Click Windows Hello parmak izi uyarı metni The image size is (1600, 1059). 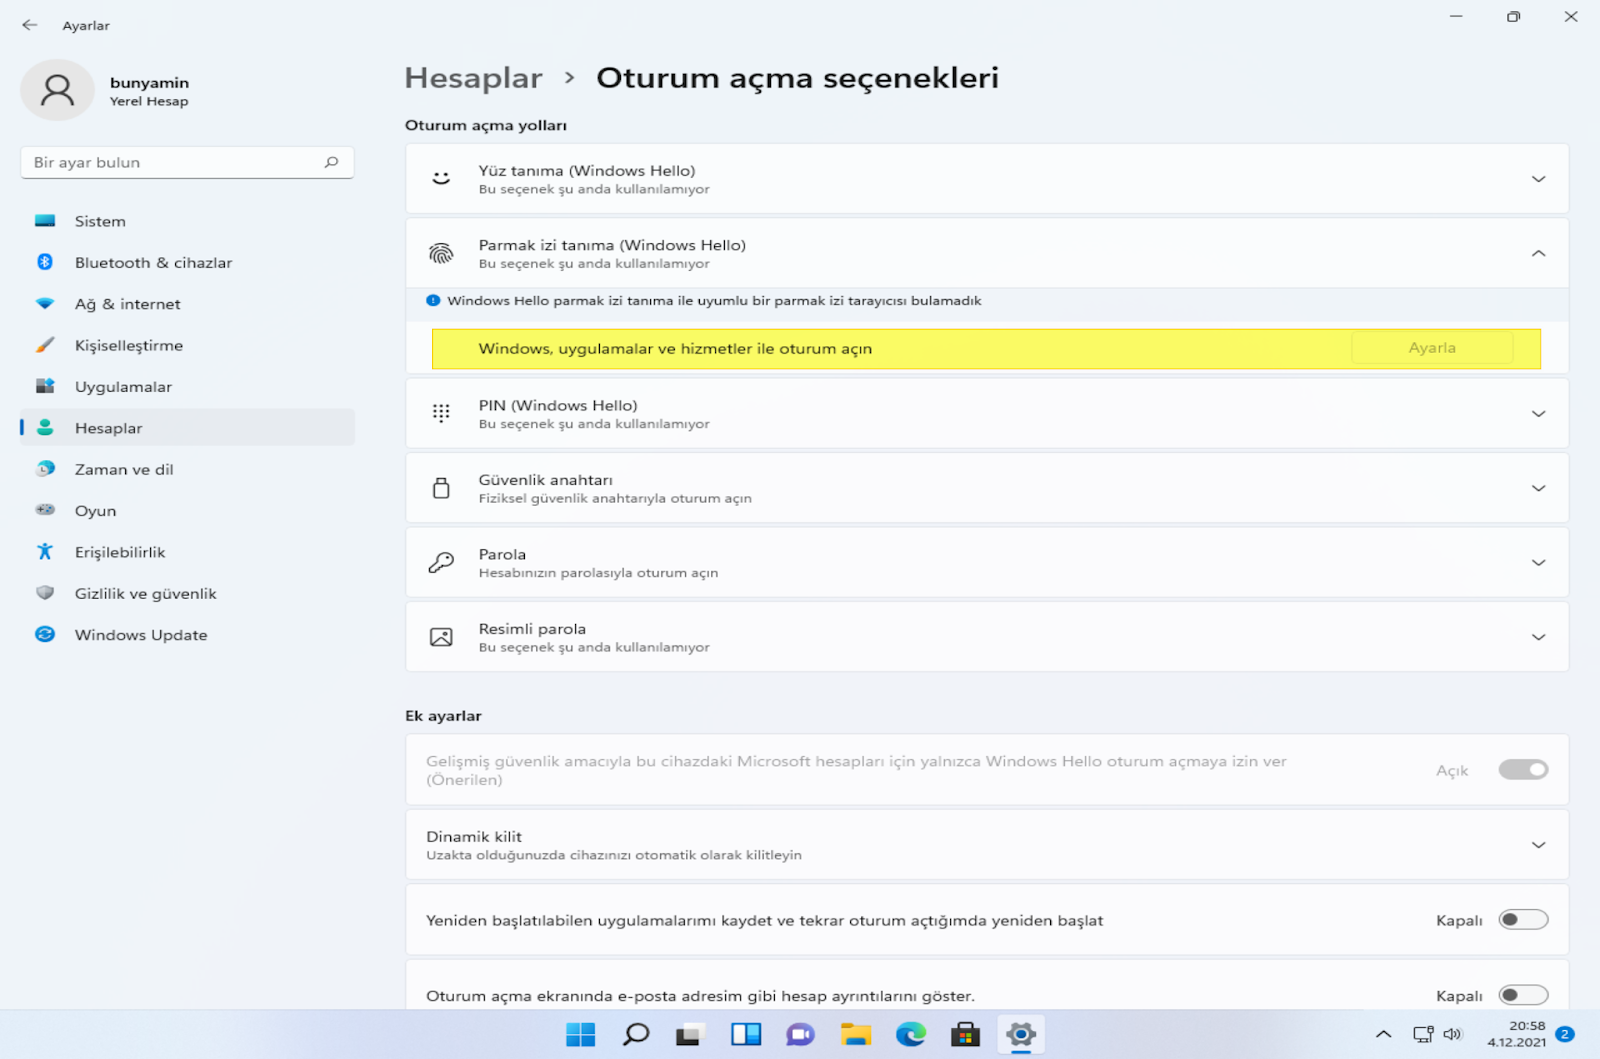tap(714, 301)
